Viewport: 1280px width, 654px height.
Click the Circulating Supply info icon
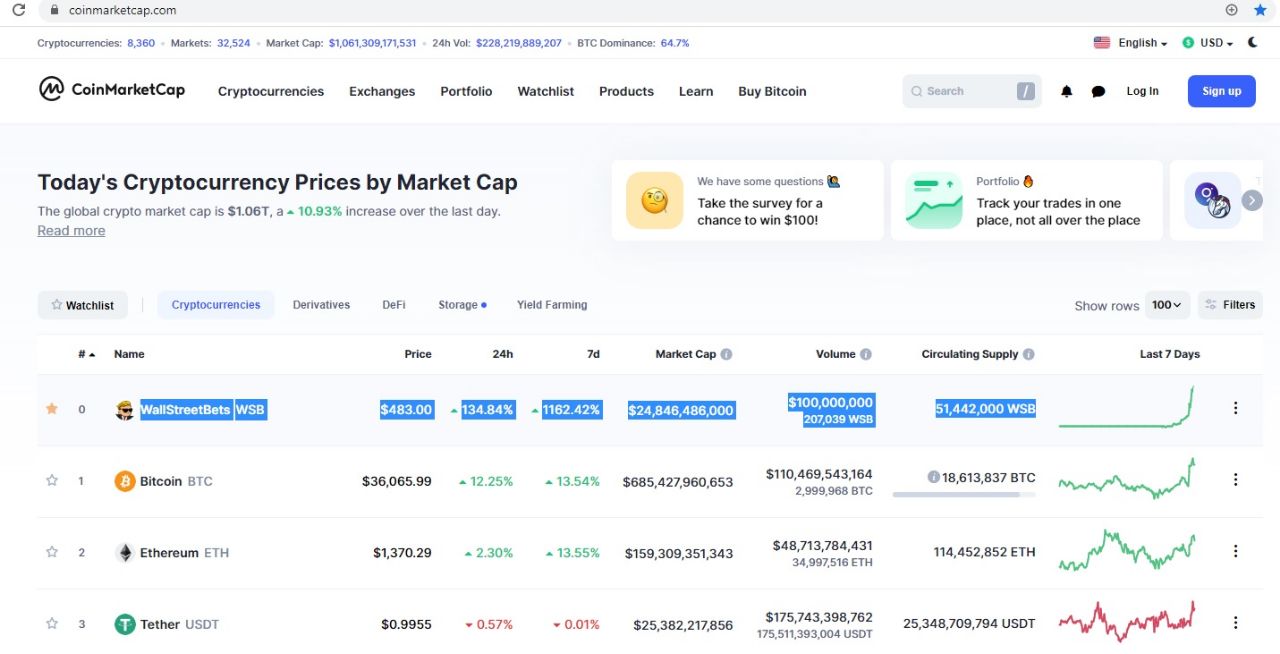click(1029, 354)
